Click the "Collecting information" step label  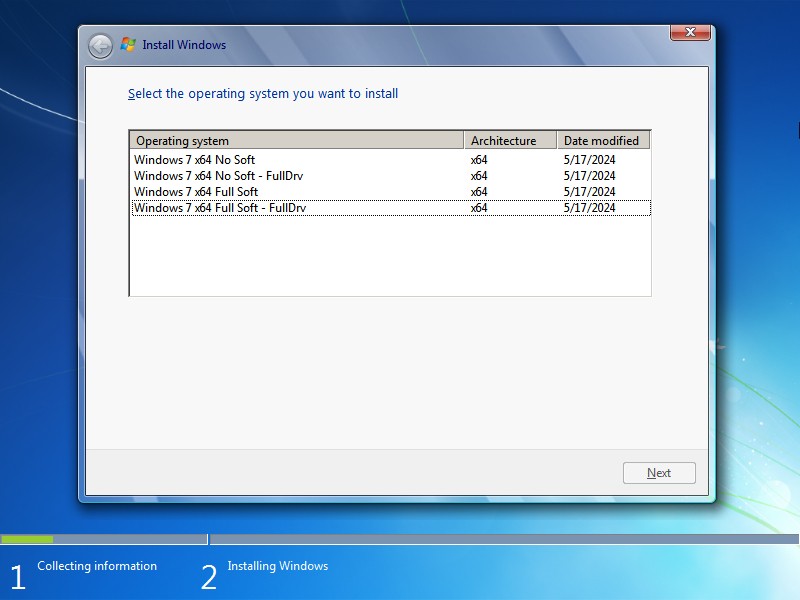click(96, 566)
